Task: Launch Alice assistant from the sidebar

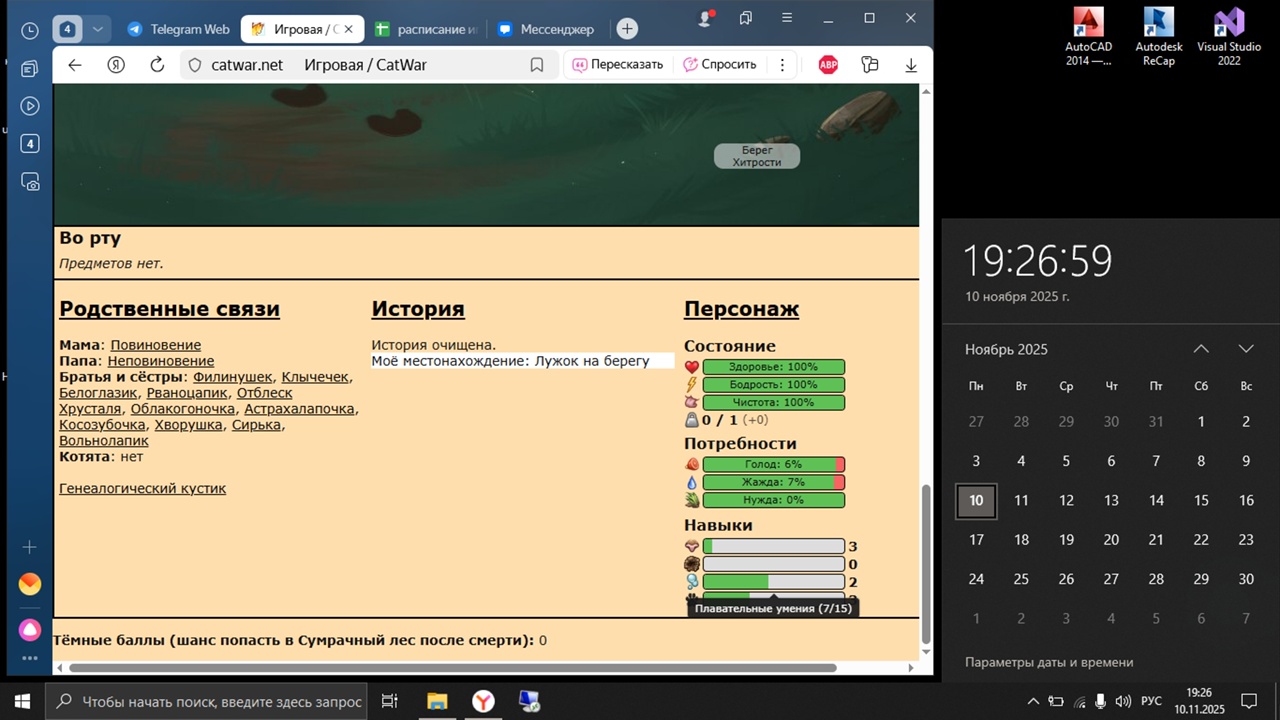Action: click(x=30, y=630)
